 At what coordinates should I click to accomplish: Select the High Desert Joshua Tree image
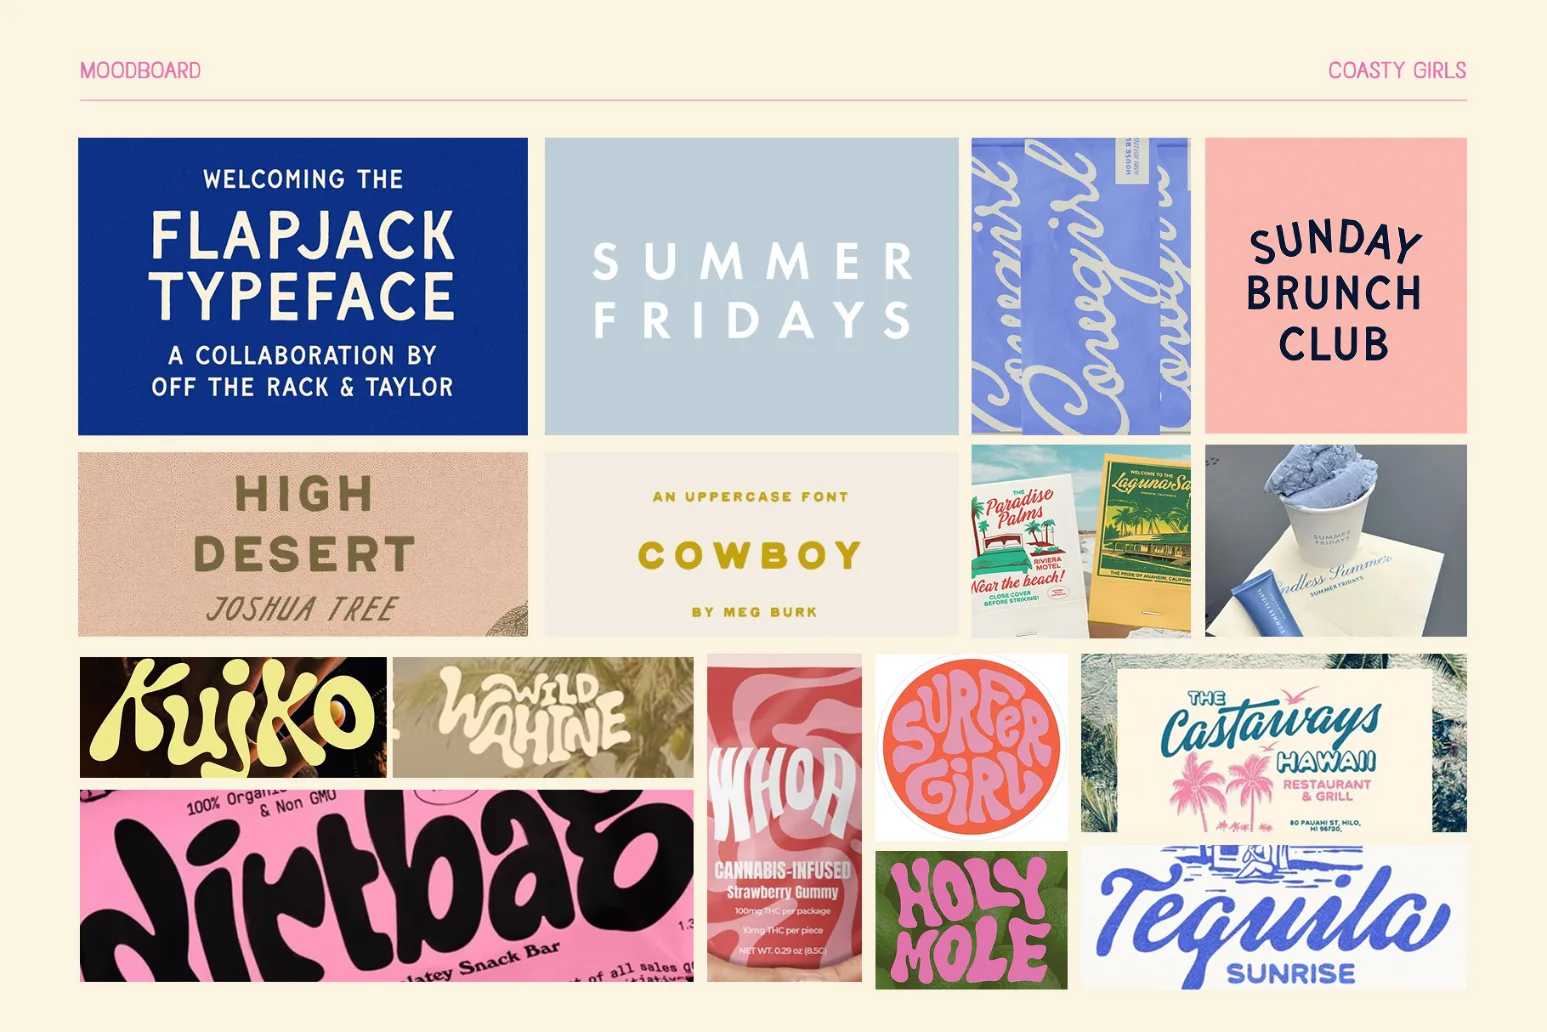point(303,544)
